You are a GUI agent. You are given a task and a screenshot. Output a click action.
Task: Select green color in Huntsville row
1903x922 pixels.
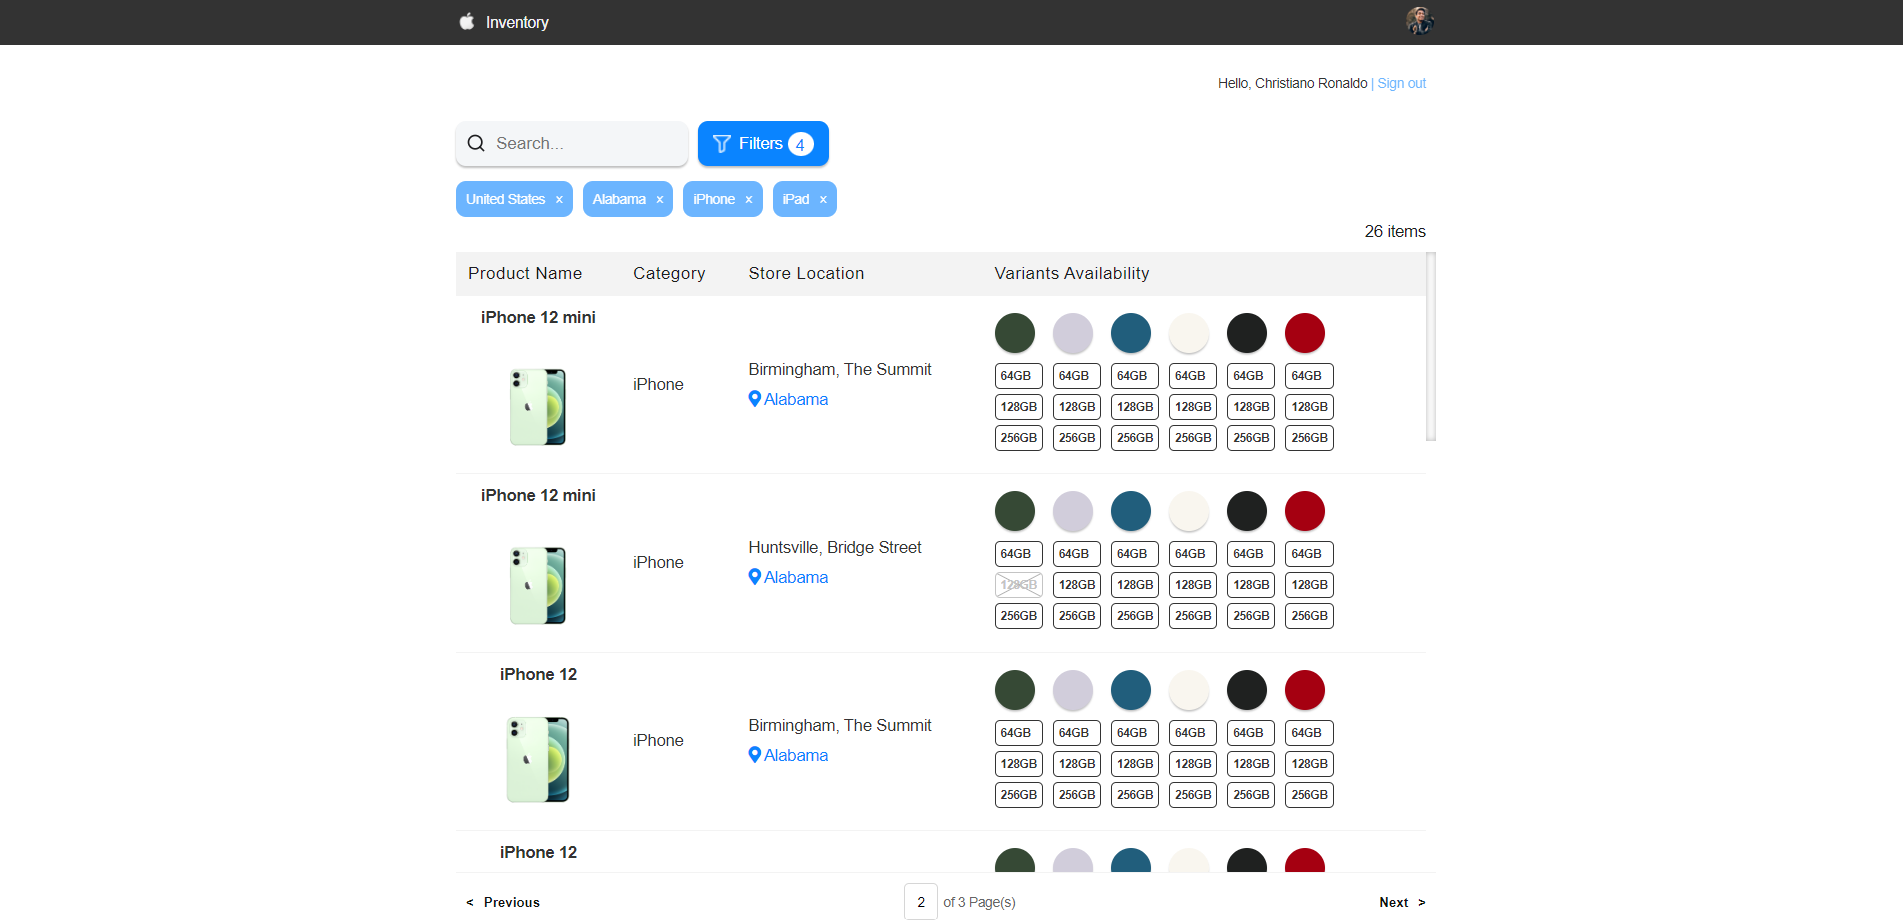click(1015, 511)
